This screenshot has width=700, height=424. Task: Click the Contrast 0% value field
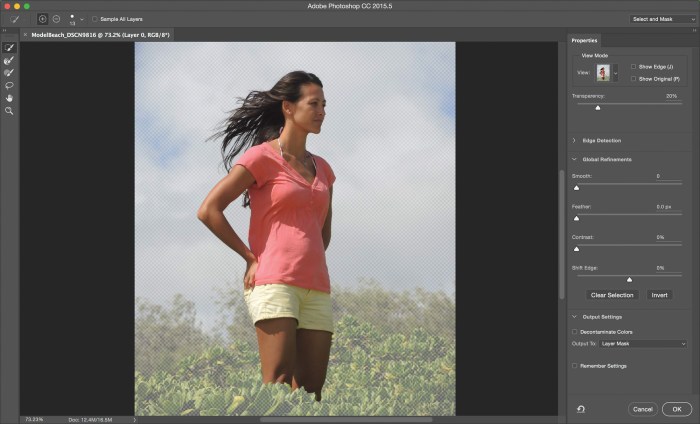(668, 237)
